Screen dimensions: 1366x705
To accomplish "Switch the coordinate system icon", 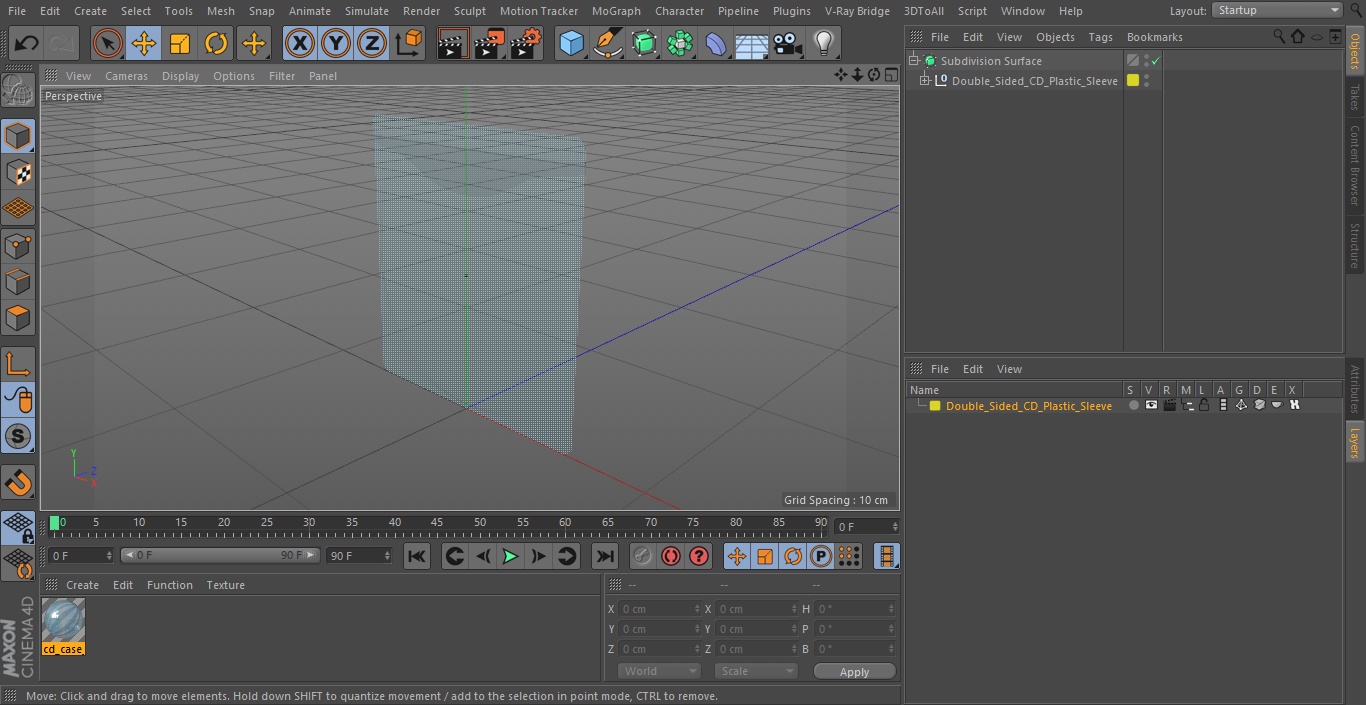I will click(x=410, y=43).
